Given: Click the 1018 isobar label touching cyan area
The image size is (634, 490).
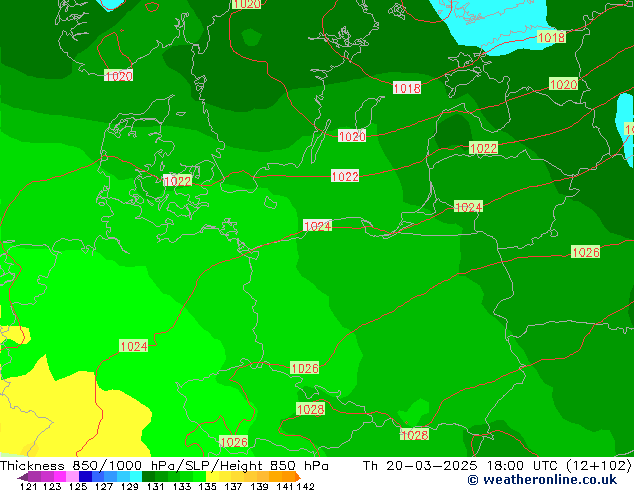Looking at the screenshot, I should point(551,37).
